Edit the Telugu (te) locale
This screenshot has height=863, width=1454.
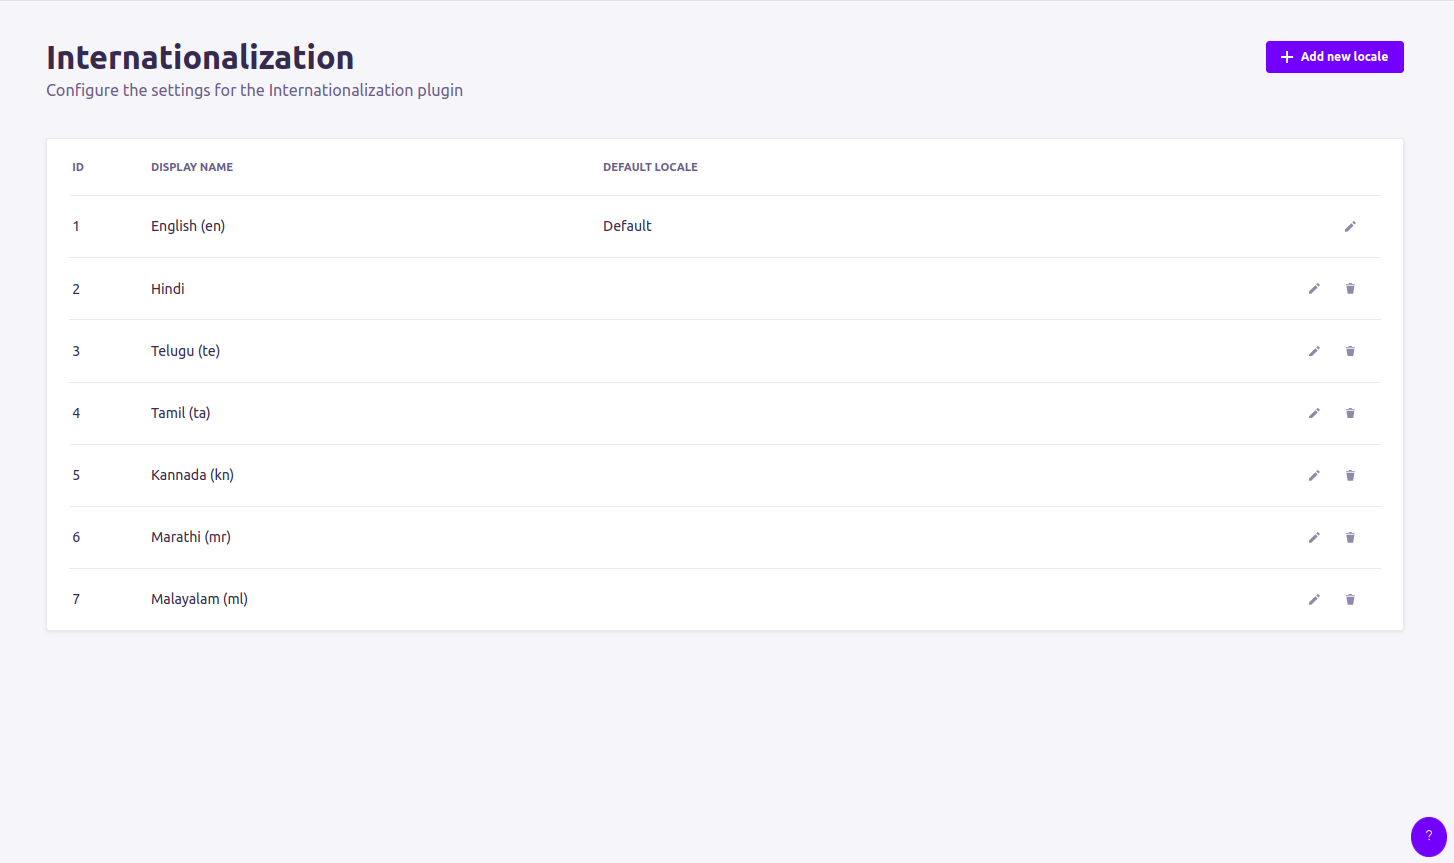tap(1314, 351)
